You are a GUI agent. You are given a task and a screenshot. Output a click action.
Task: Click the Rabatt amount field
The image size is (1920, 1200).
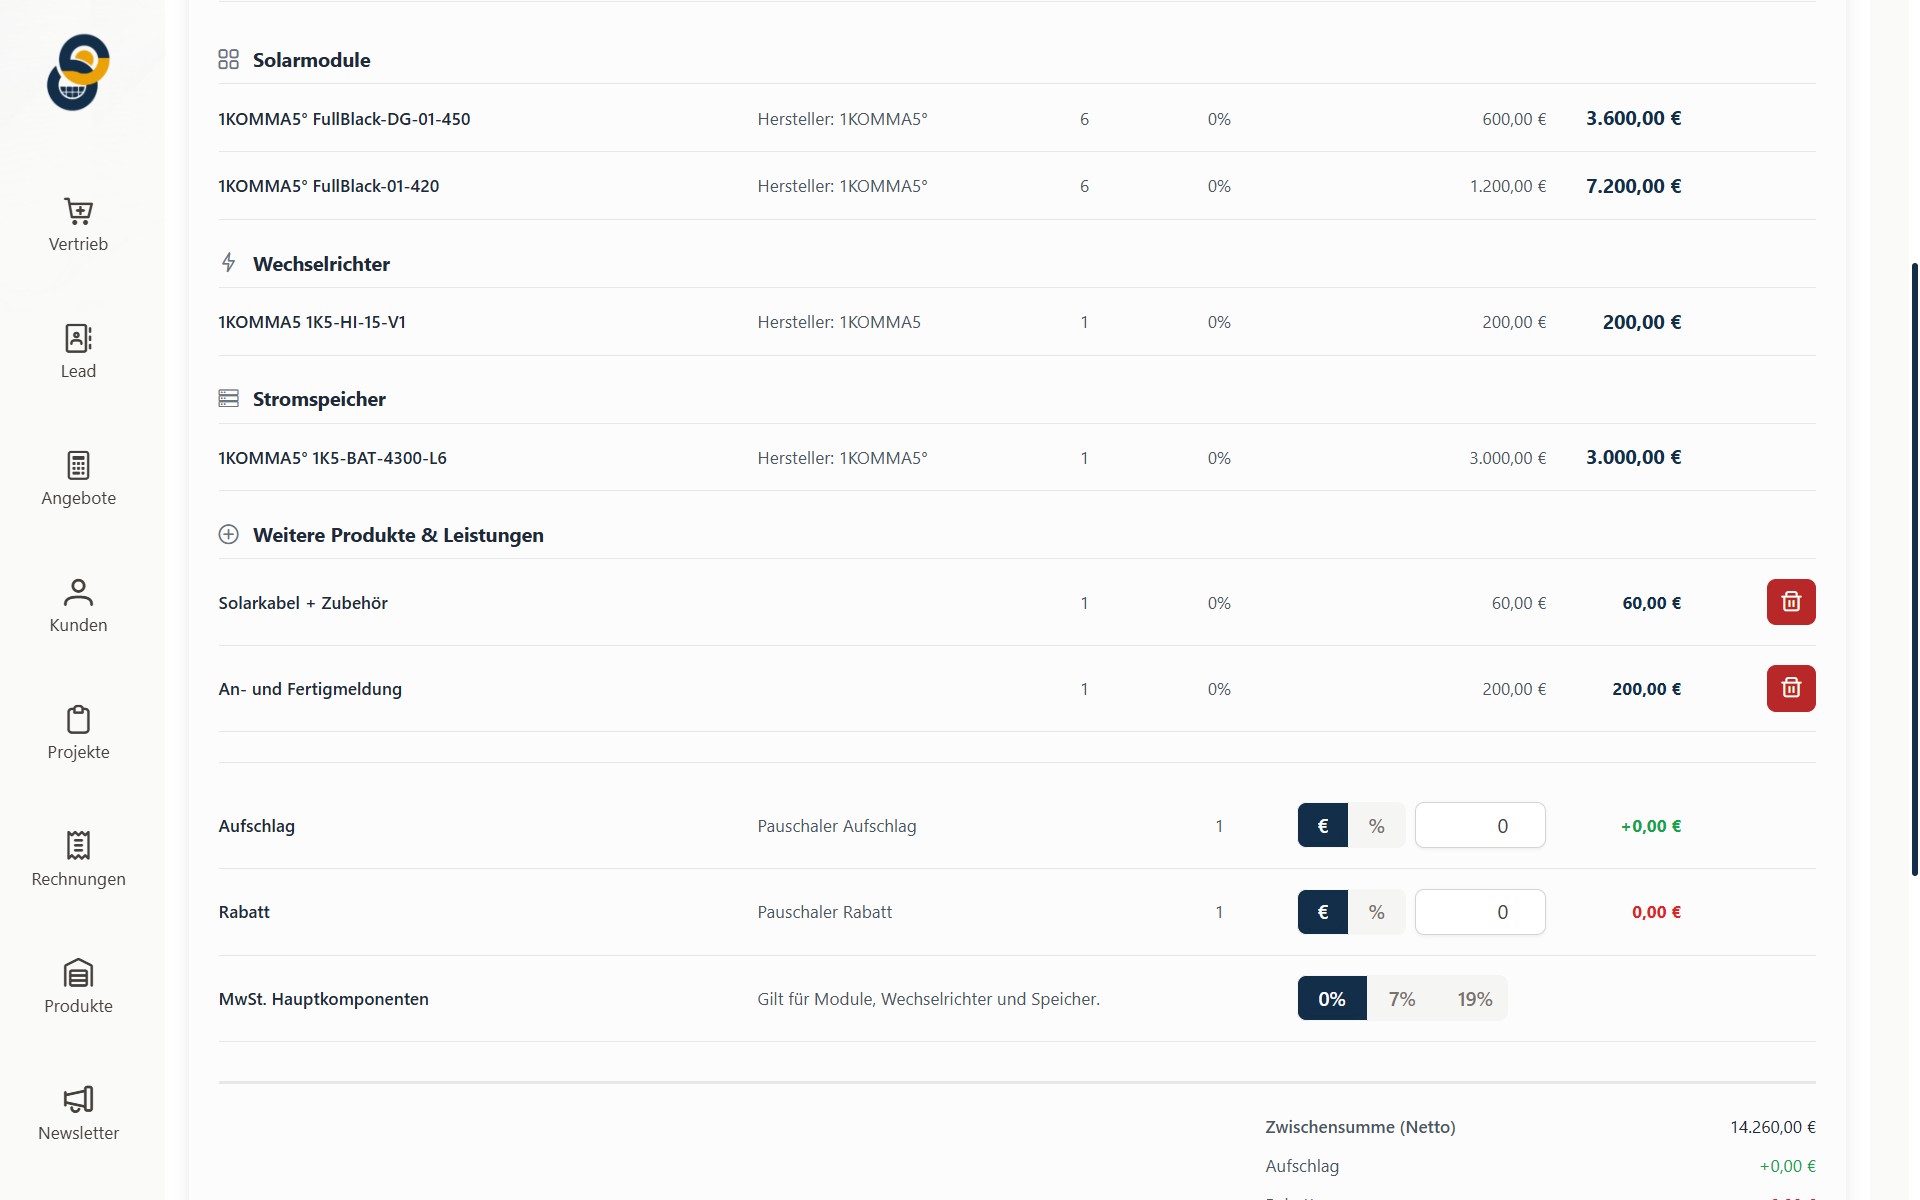(1480, 912)
